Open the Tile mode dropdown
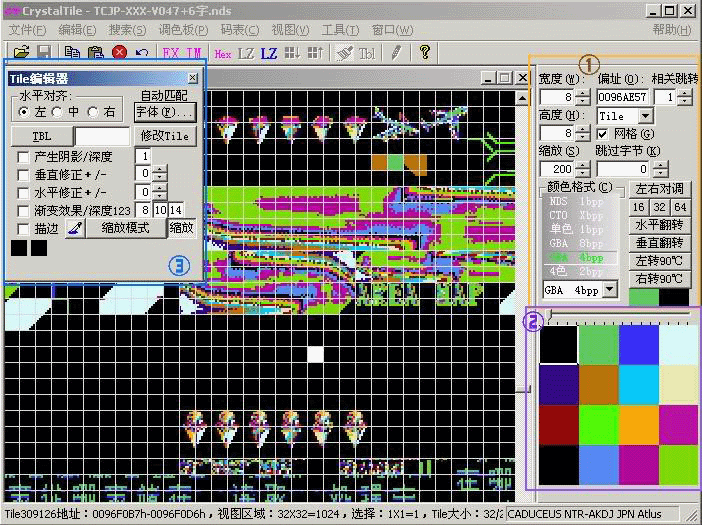 pyautogui.click(x=645, y=116)
